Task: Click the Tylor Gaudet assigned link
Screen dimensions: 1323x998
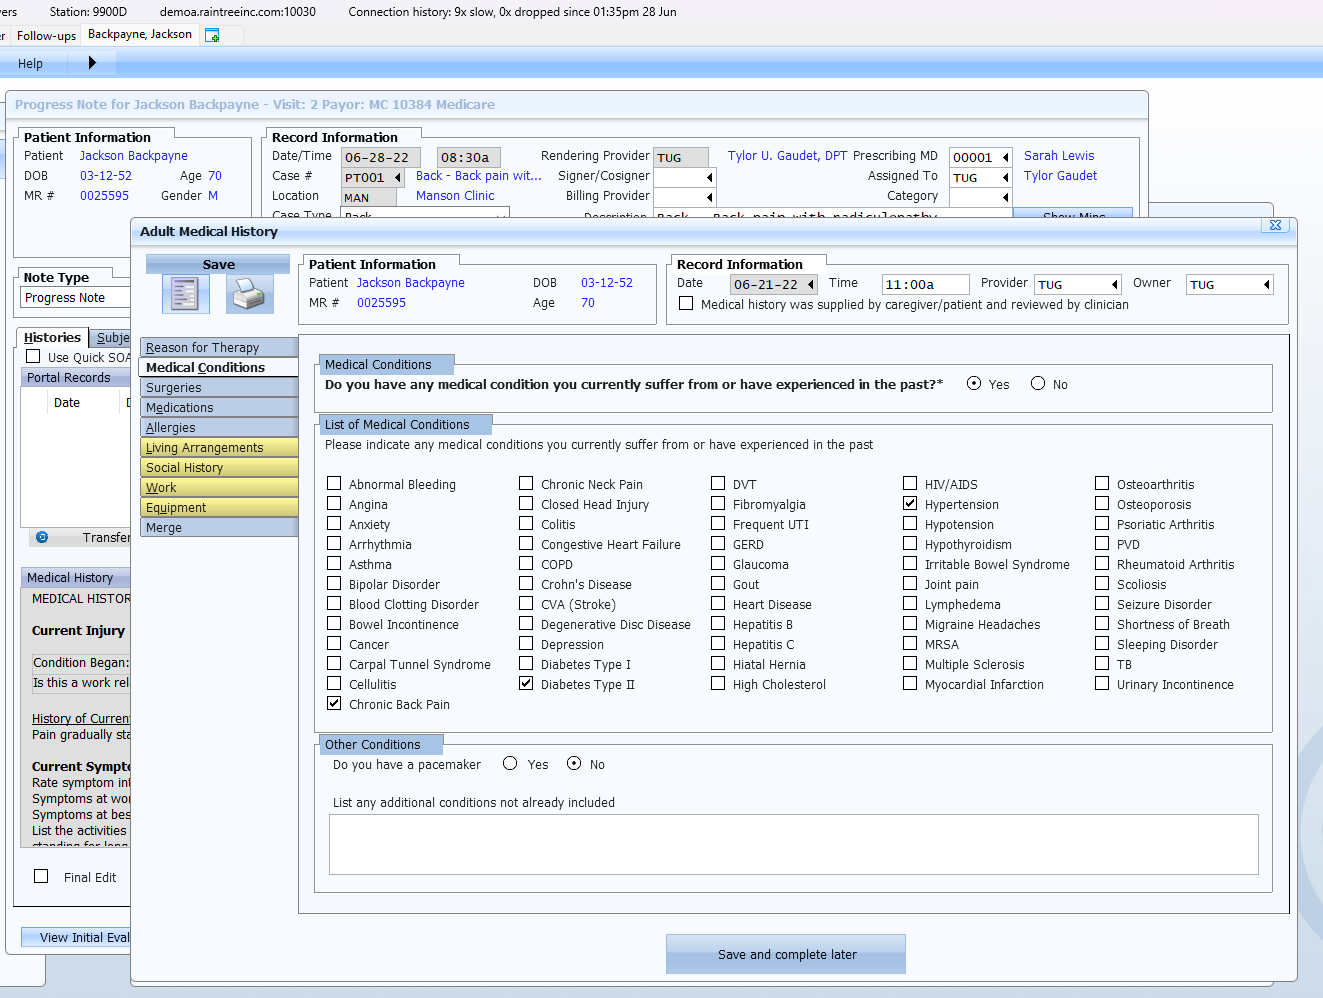Action: [1060, 176]
